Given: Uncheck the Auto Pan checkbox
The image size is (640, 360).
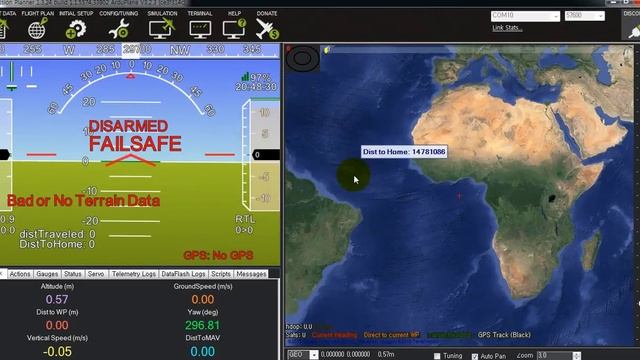Looking at the screenshot, I should [x=475, y=356].
